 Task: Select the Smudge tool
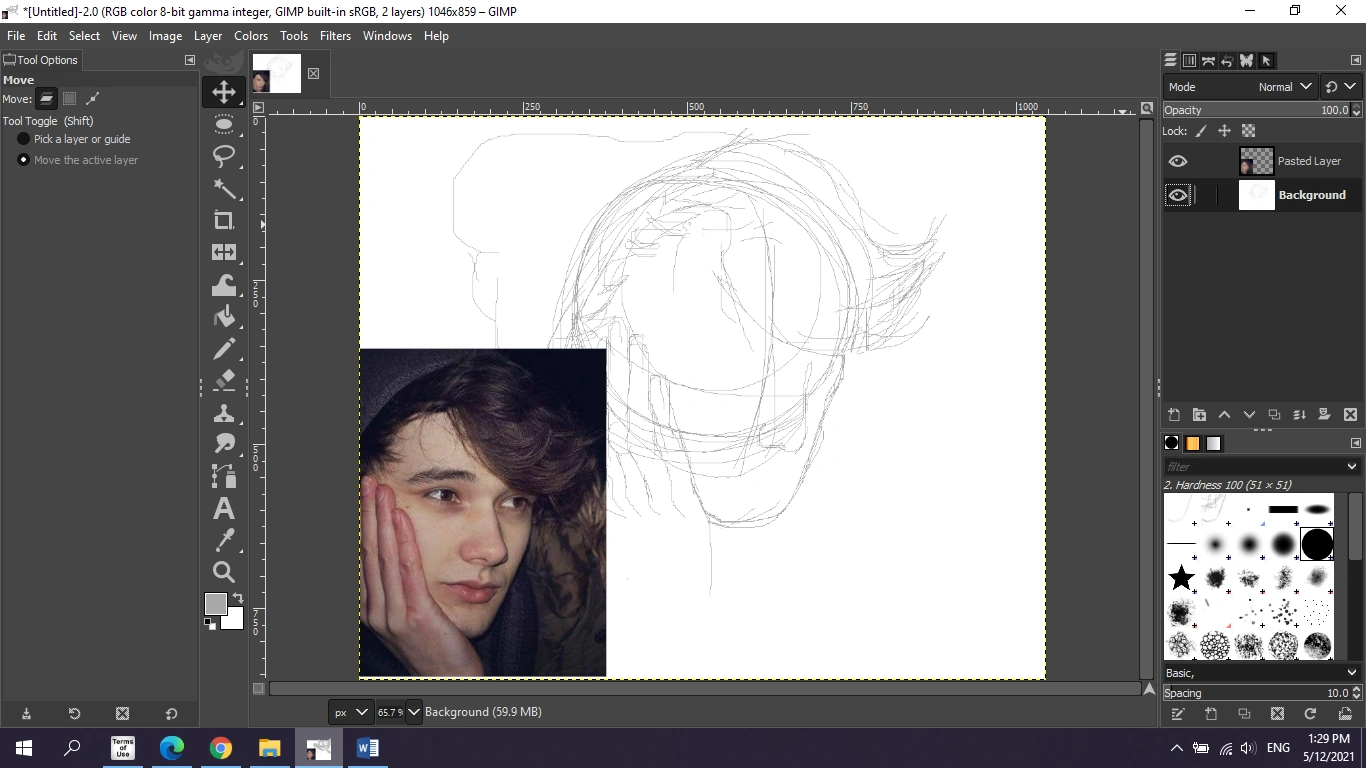223,444
